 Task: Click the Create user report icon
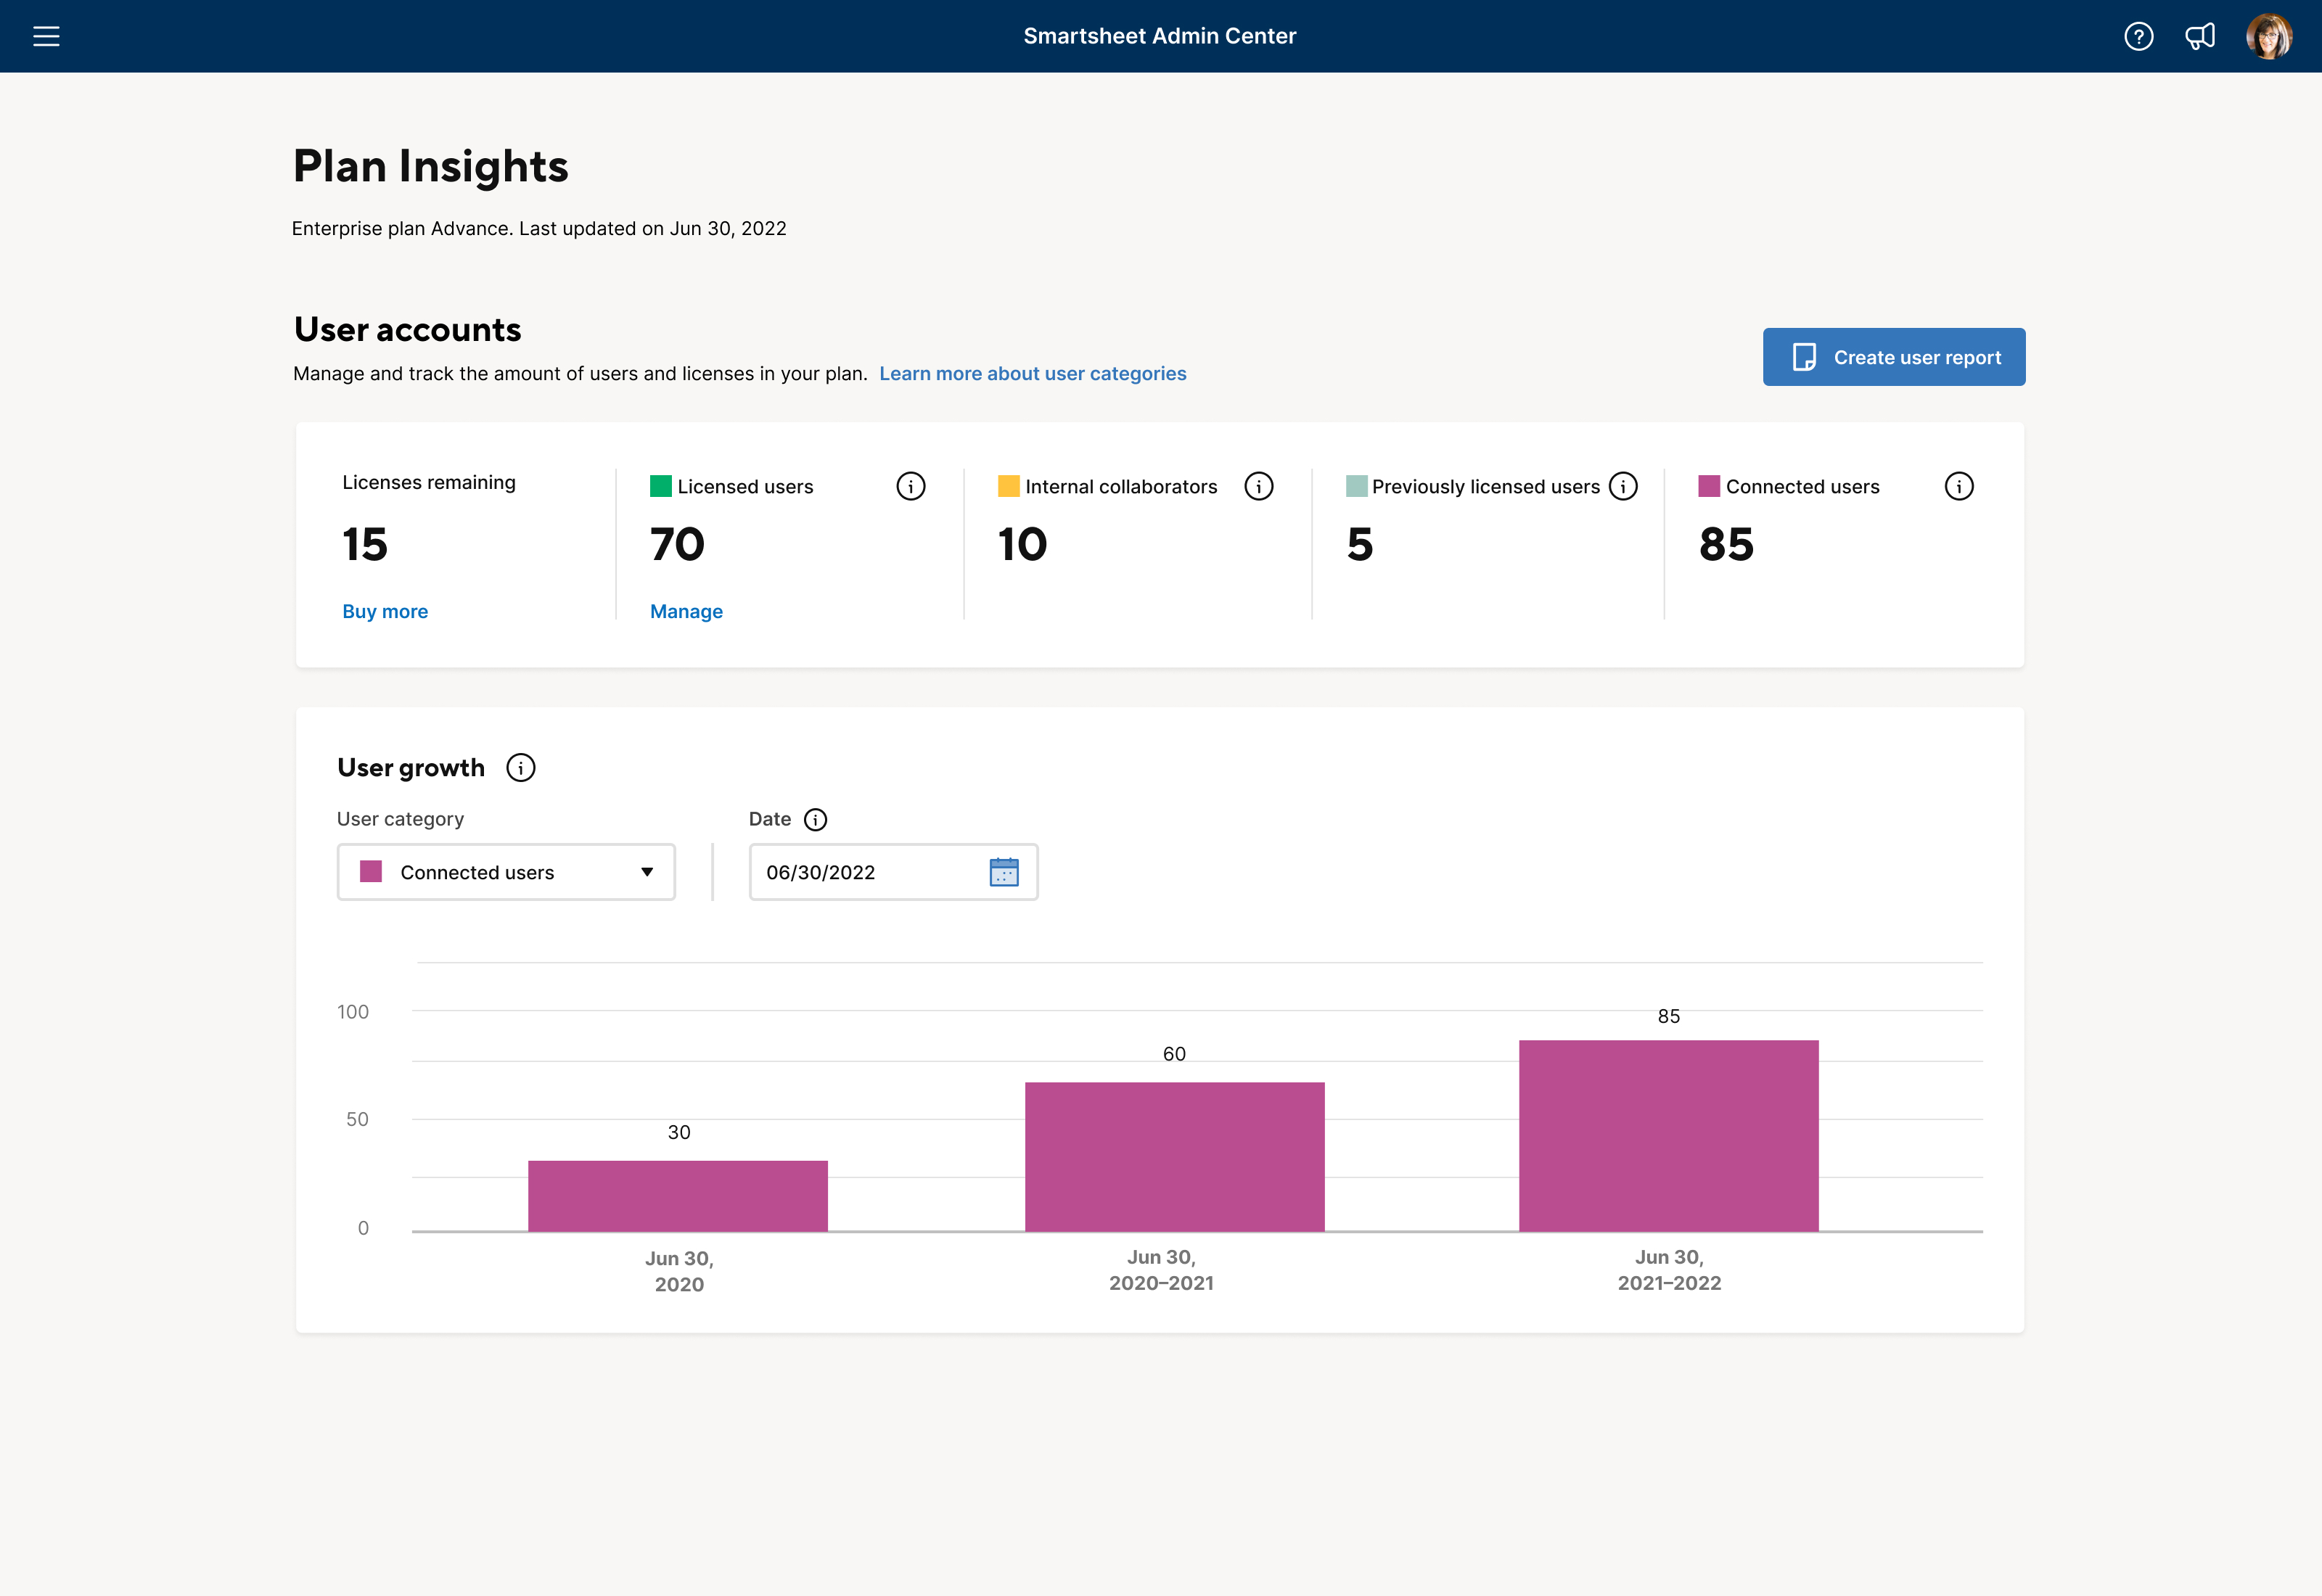(x=1805, y=355)
